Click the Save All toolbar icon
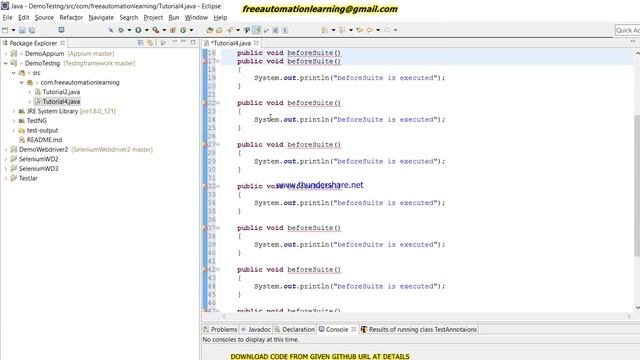Screen dimensions: 640x360 click(x=32, y=30)
